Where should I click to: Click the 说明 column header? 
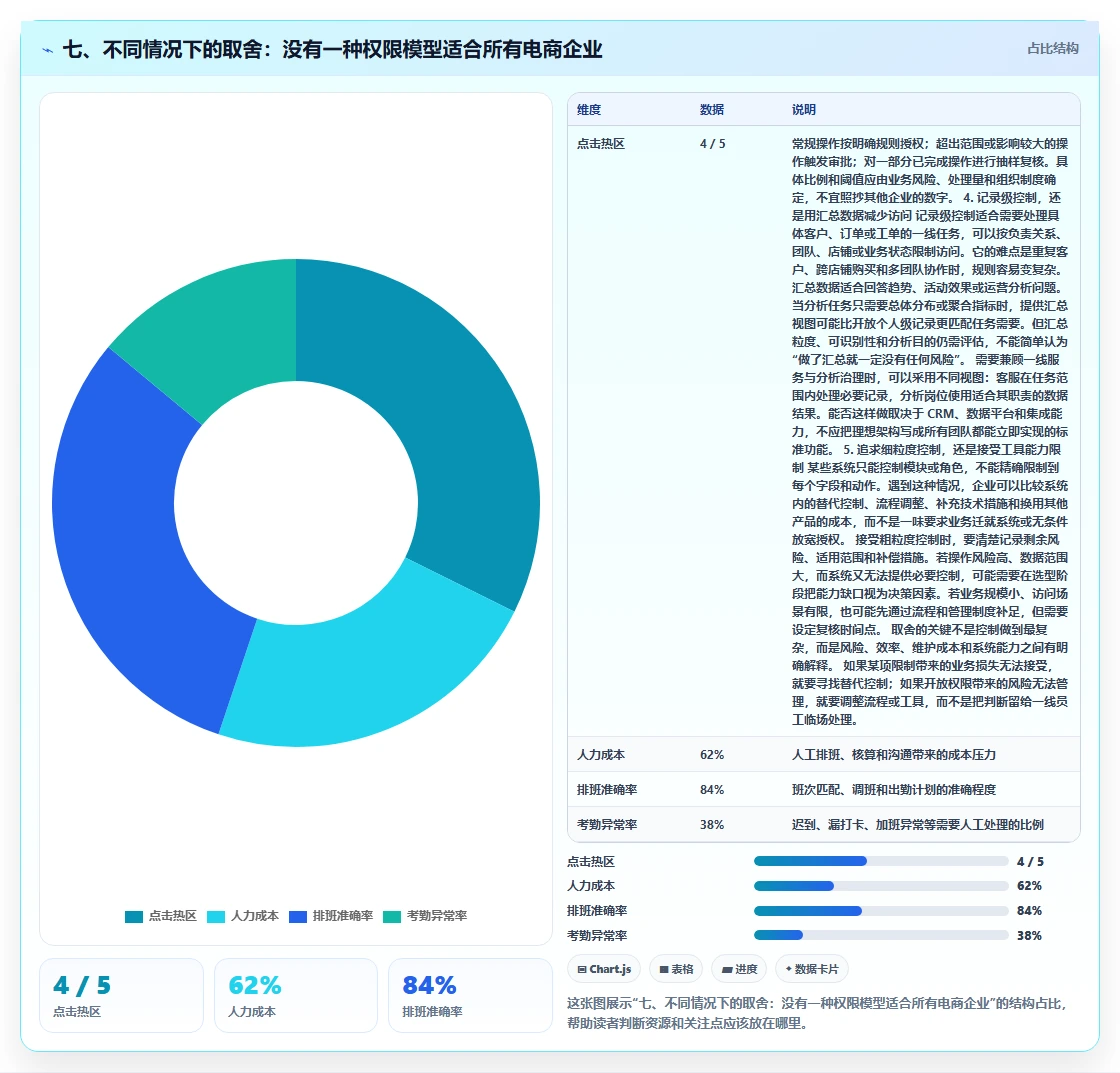click(804, 110)
